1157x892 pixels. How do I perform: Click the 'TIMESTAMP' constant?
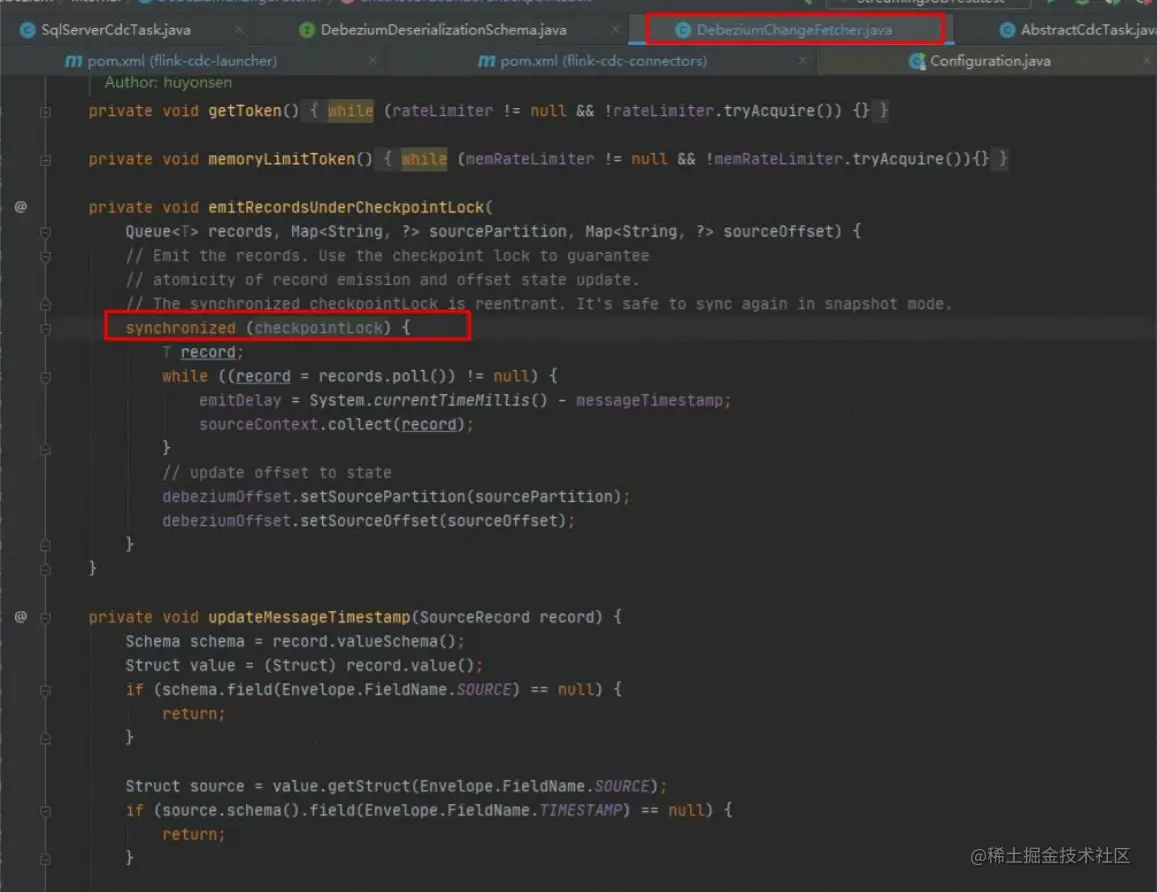coord(581,811)
